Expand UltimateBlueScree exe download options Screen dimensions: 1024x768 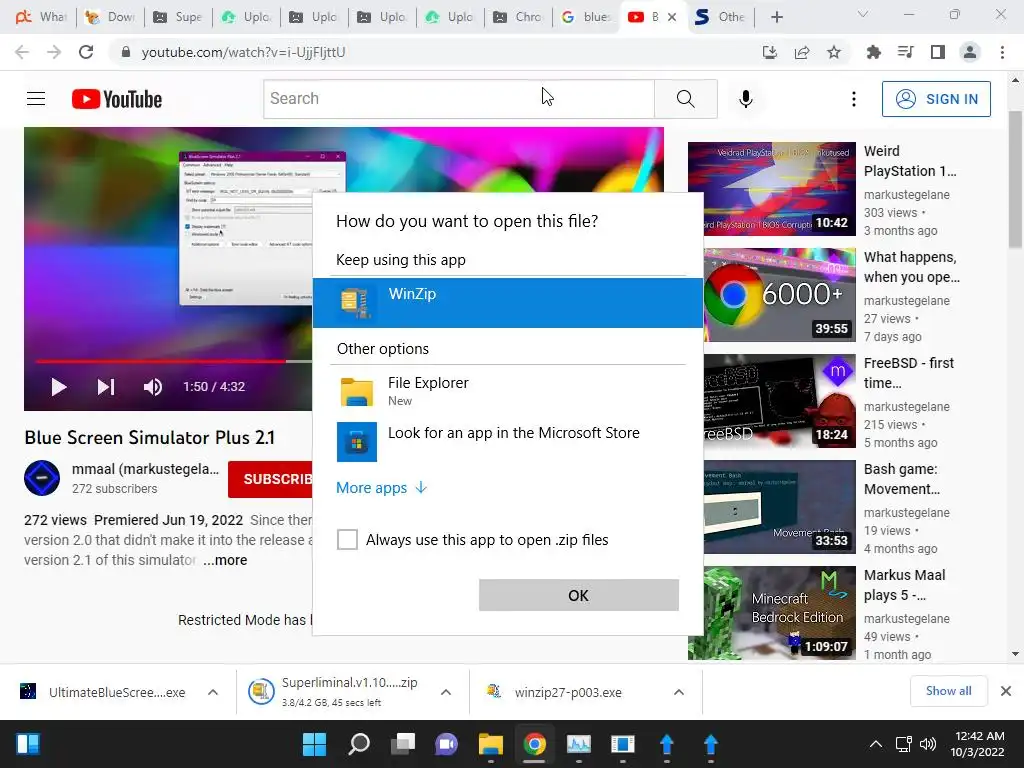click(213, 692)
